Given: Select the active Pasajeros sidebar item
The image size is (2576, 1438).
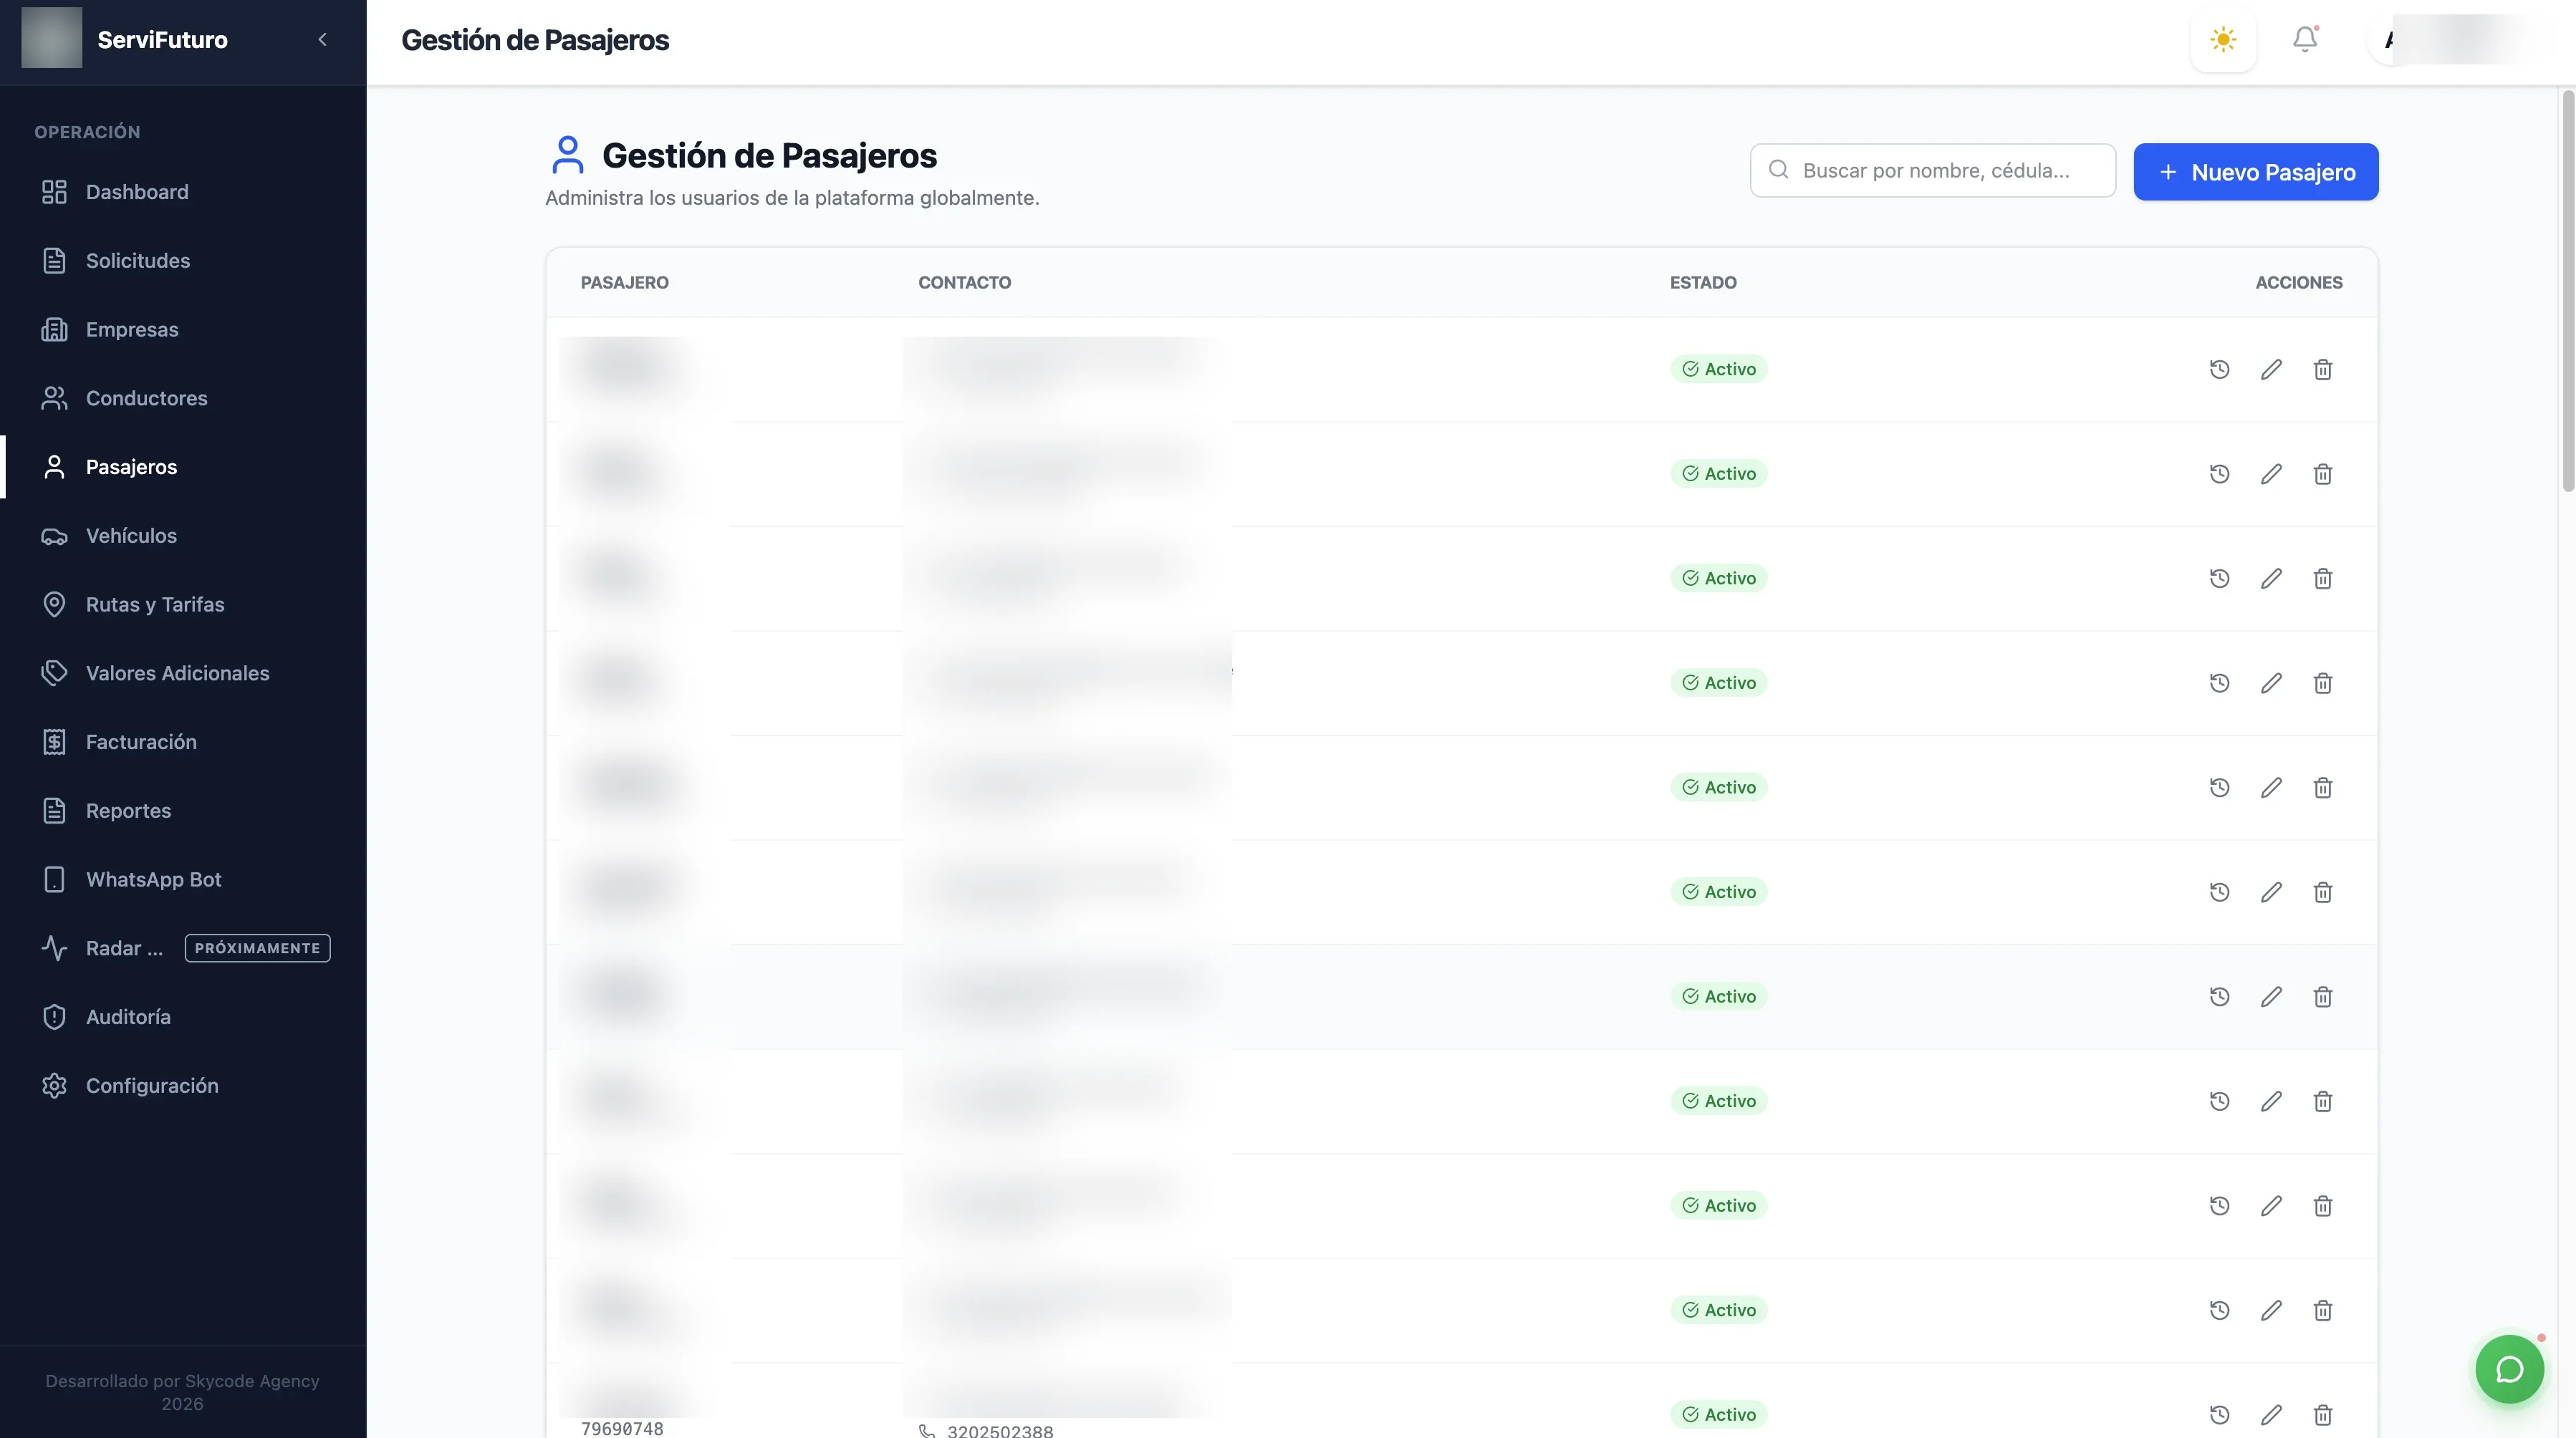Looking at the screenshot, I should (x=184, y=467).
